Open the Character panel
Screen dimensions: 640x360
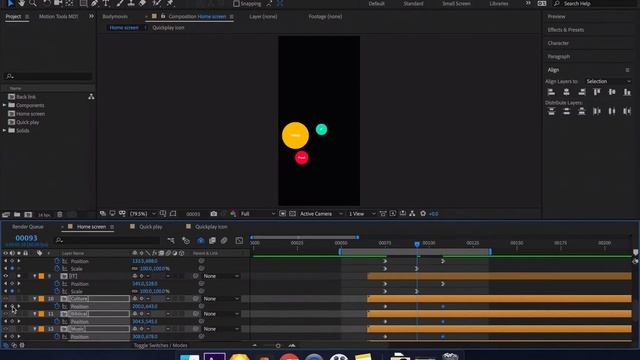point(558,43)
